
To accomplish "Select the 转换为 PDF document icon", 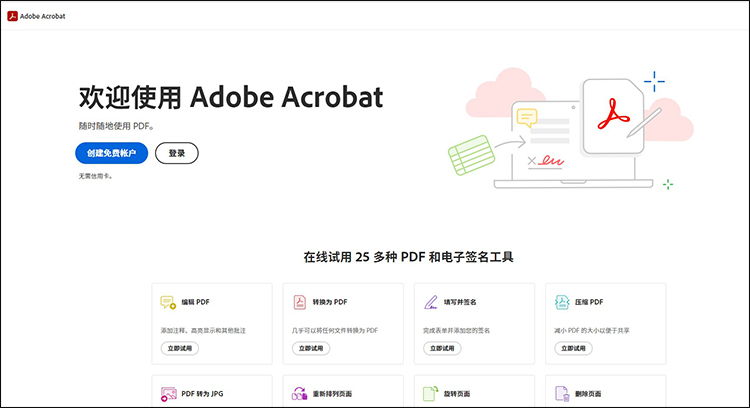I will pos(299,302).
